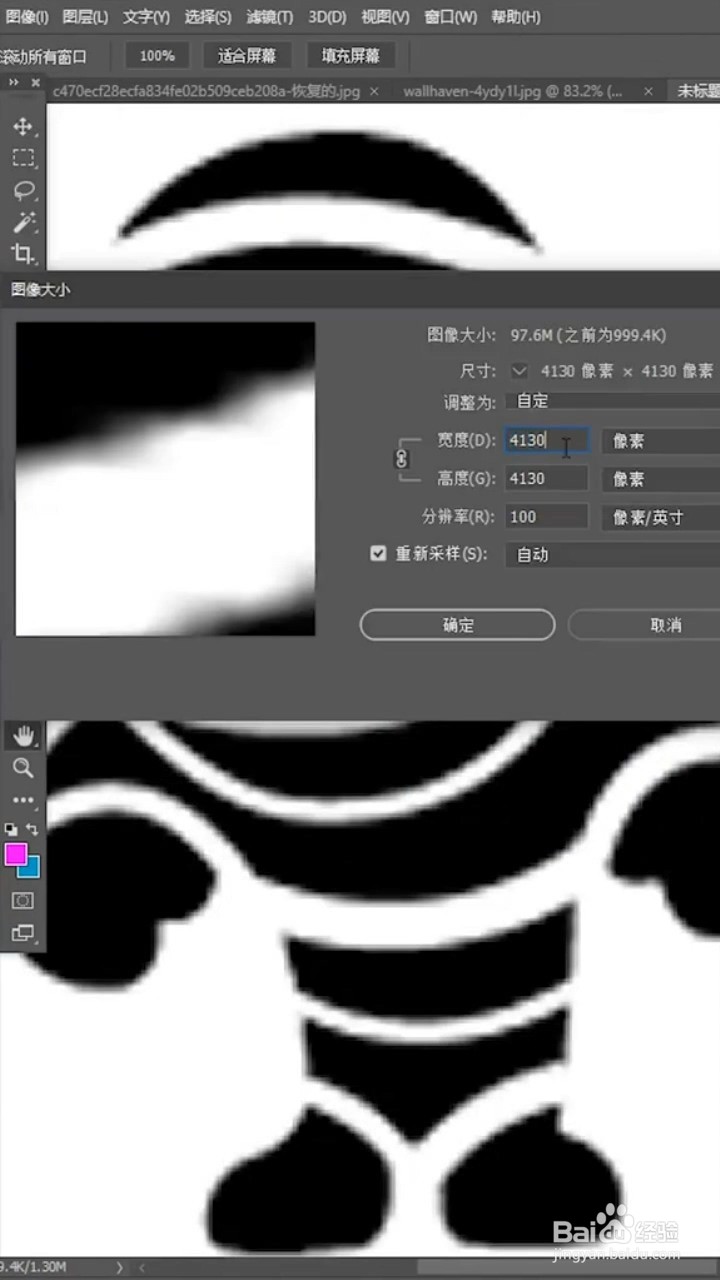Switch to c470ecf28 jpg document tab
This screenshot has width=720, height=1280.
(x=206, y=91)
